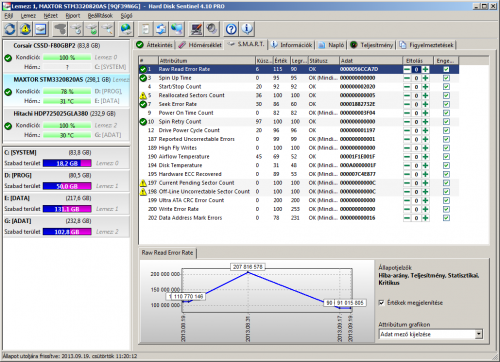500x362 pixels.
Task: Toggle enable checkbox for Ultra ATA CRC Error Count
Action: [x=446, y=200]
